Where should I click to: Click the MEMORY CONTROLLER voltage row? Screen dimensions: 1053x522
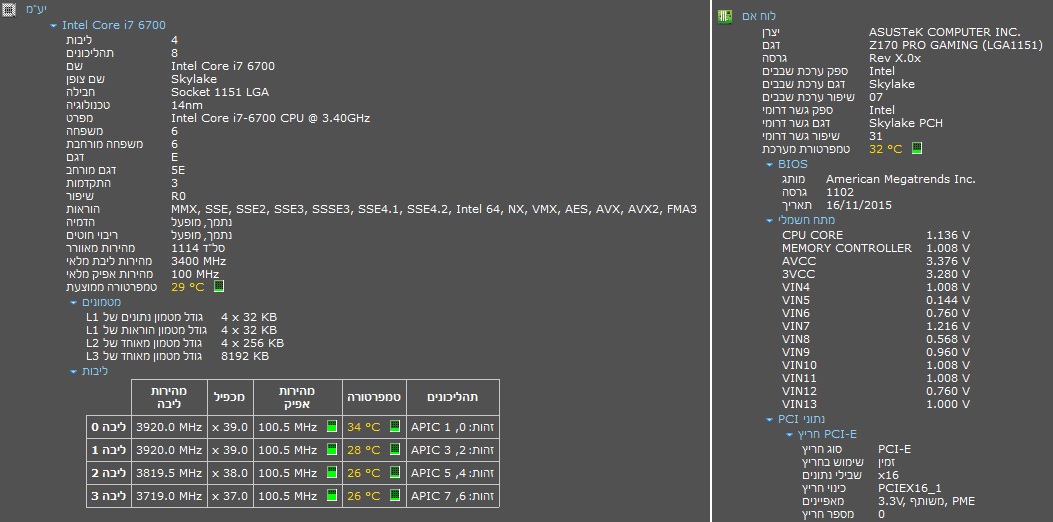tap(876, 248)
